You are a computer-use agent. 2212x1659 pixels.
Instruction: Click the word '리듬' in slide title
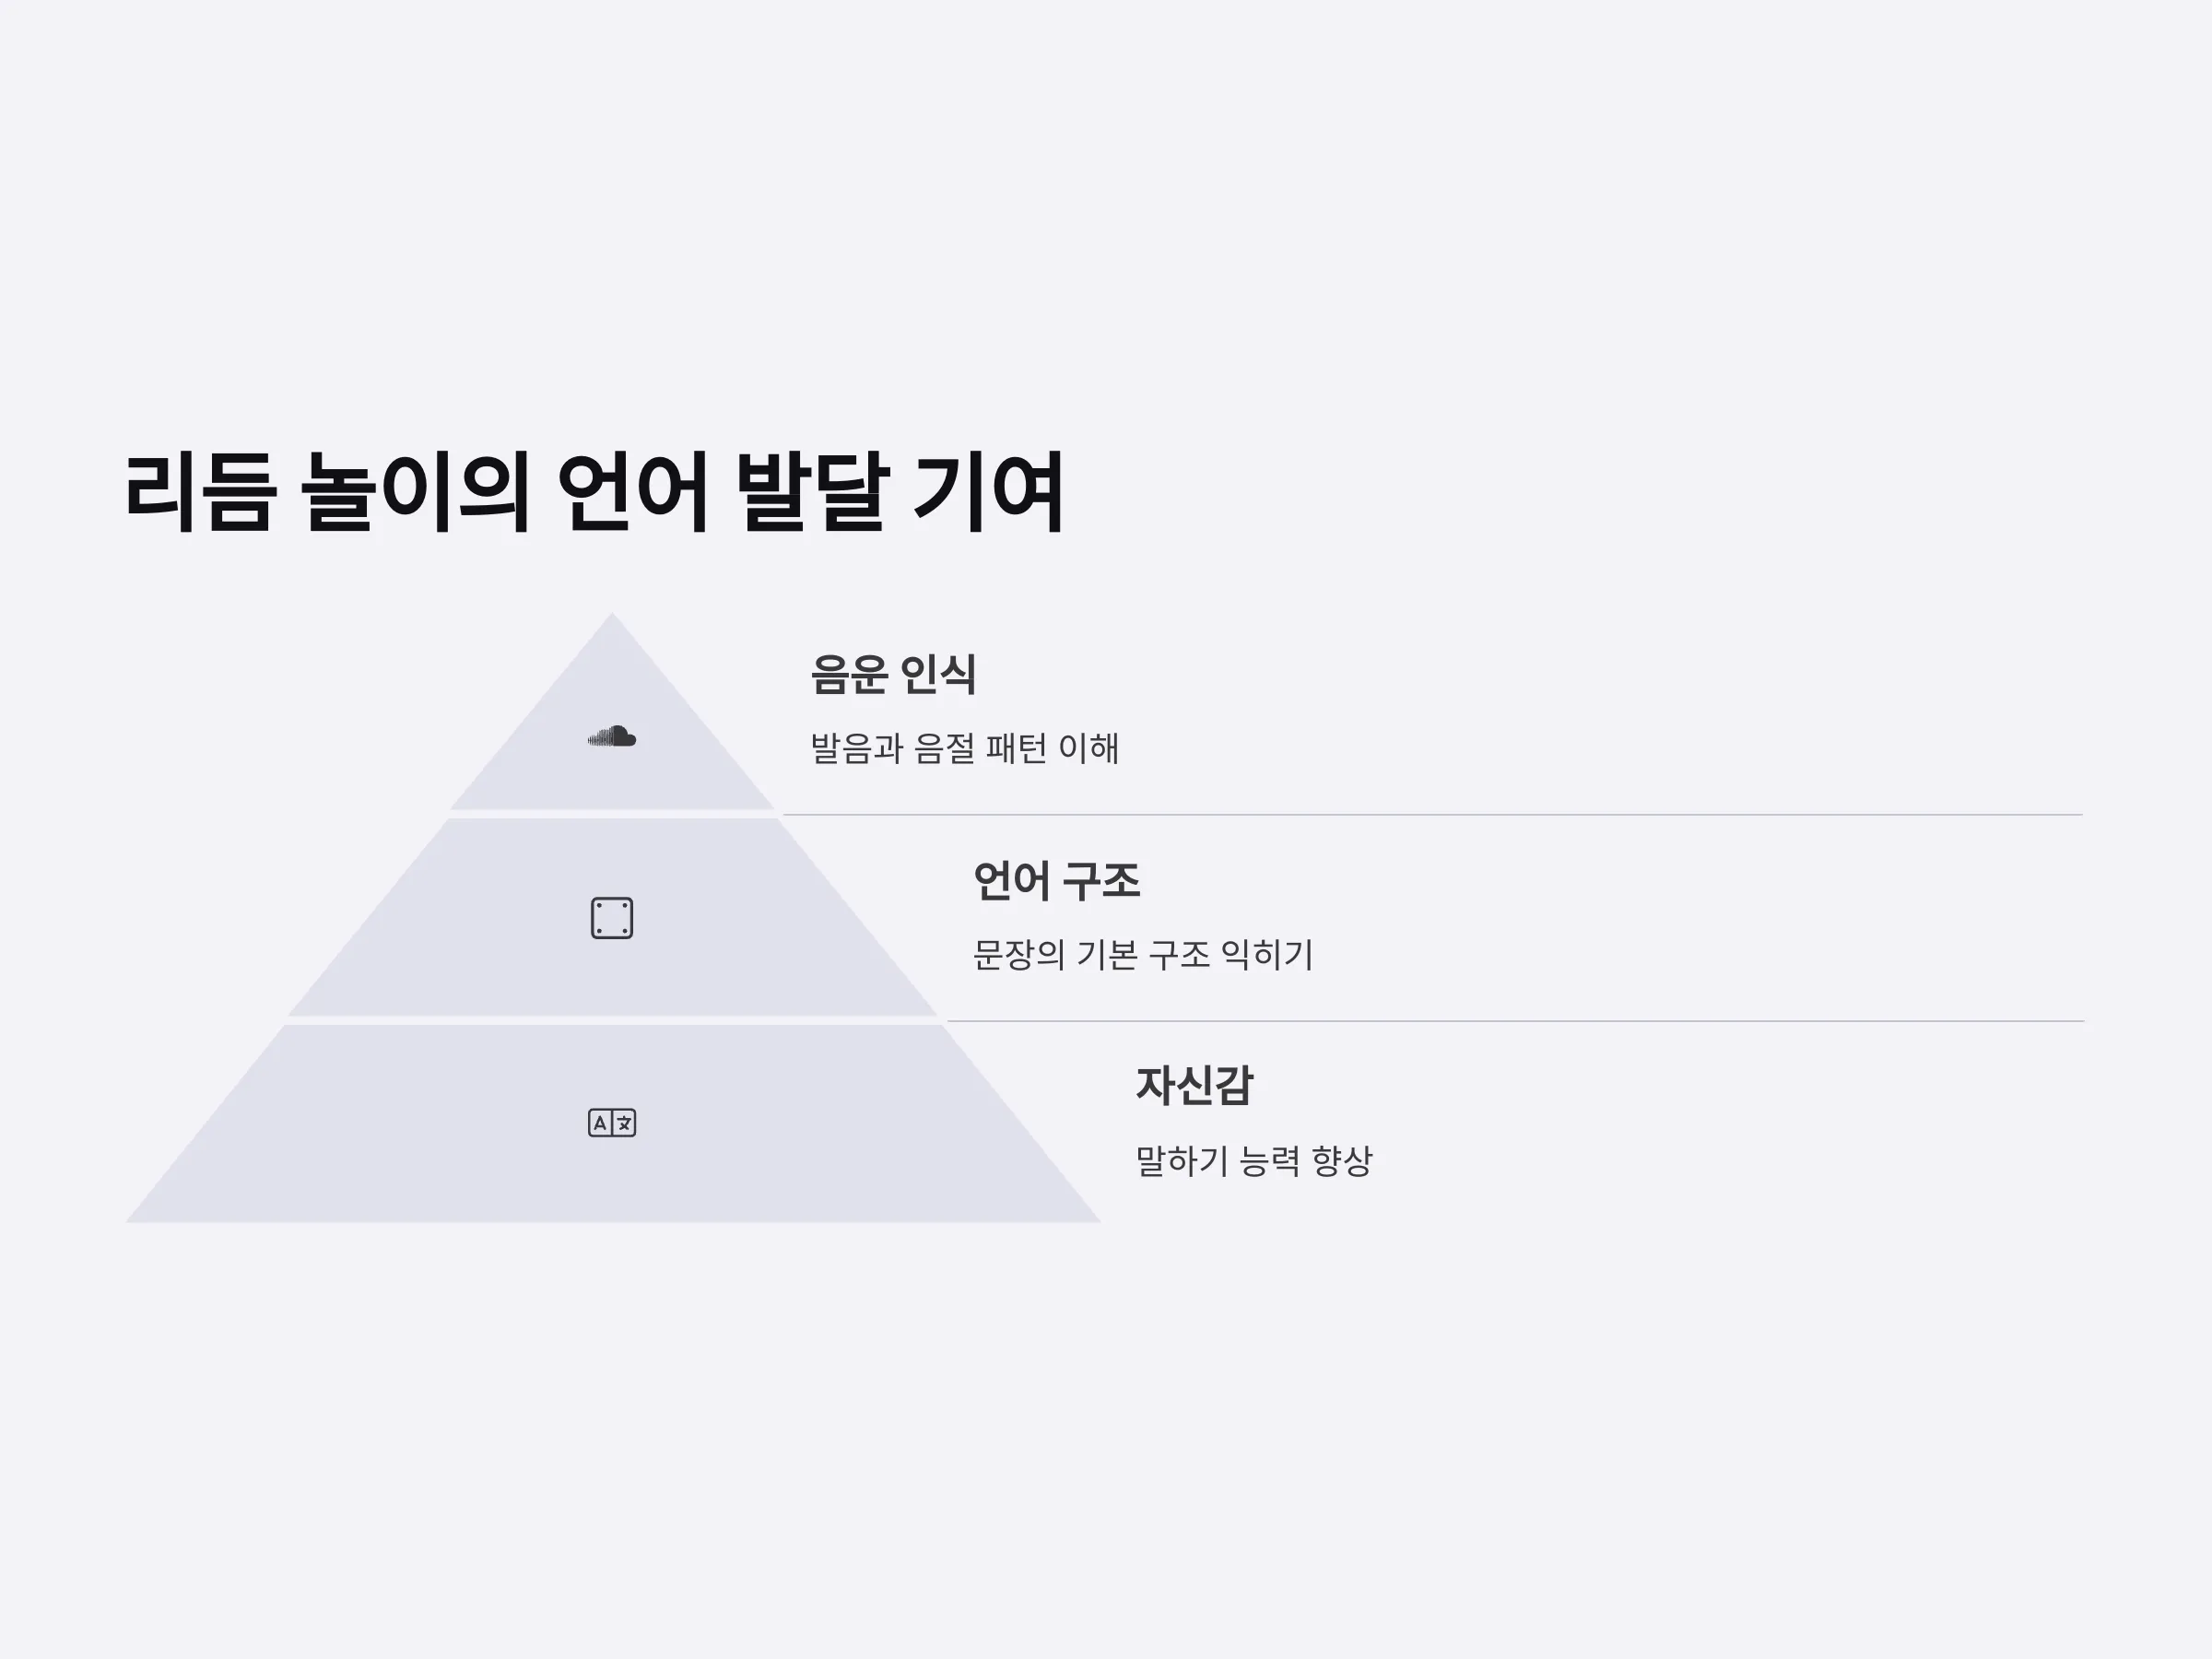(x=199, y=492)
